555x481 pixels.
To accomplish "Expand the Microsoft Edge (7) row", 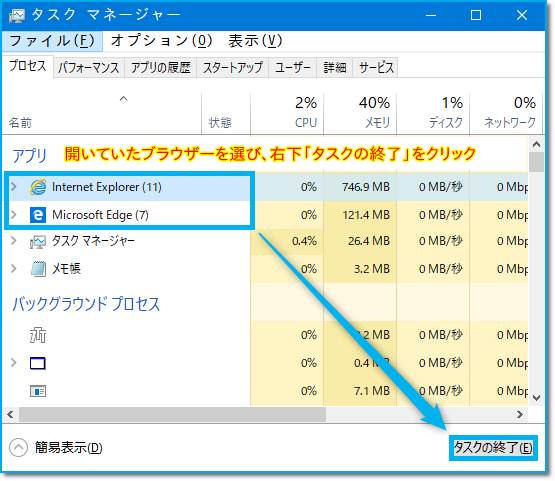I will click(14, 214).
